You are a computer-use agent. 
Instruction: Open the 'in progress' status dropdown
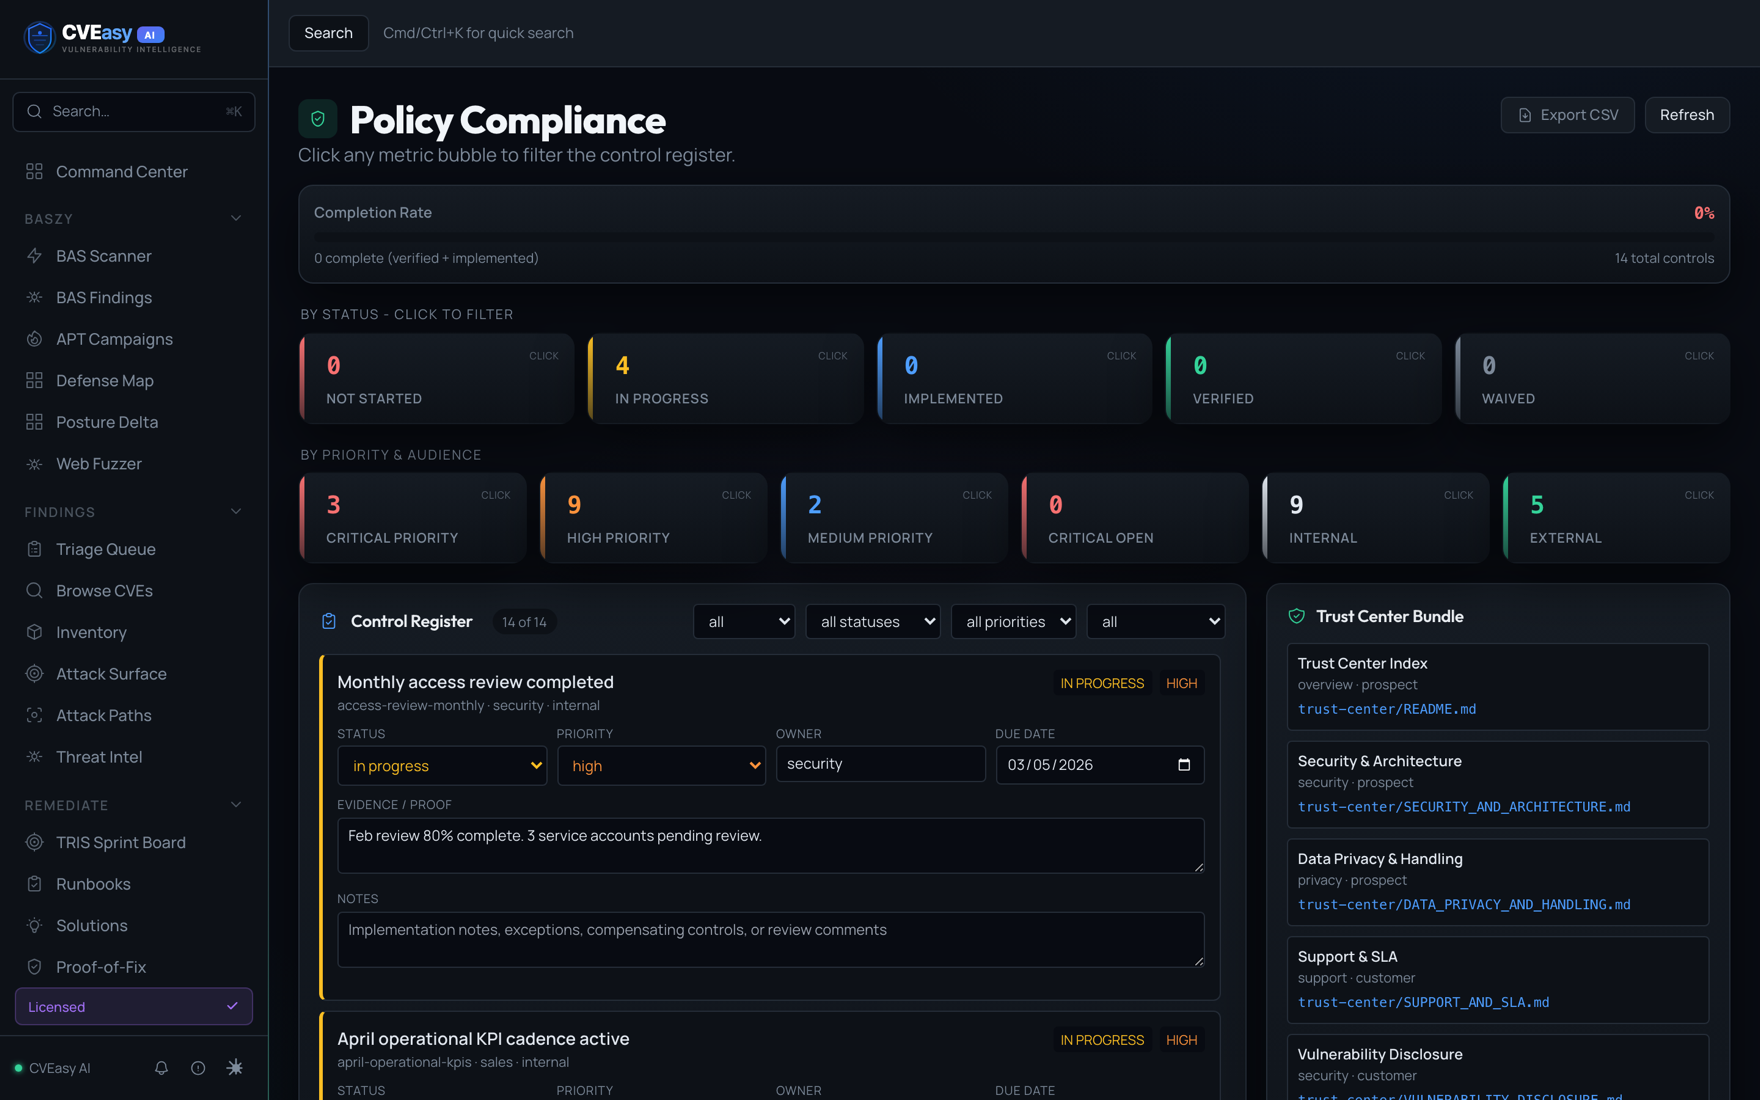click(442, 765)
